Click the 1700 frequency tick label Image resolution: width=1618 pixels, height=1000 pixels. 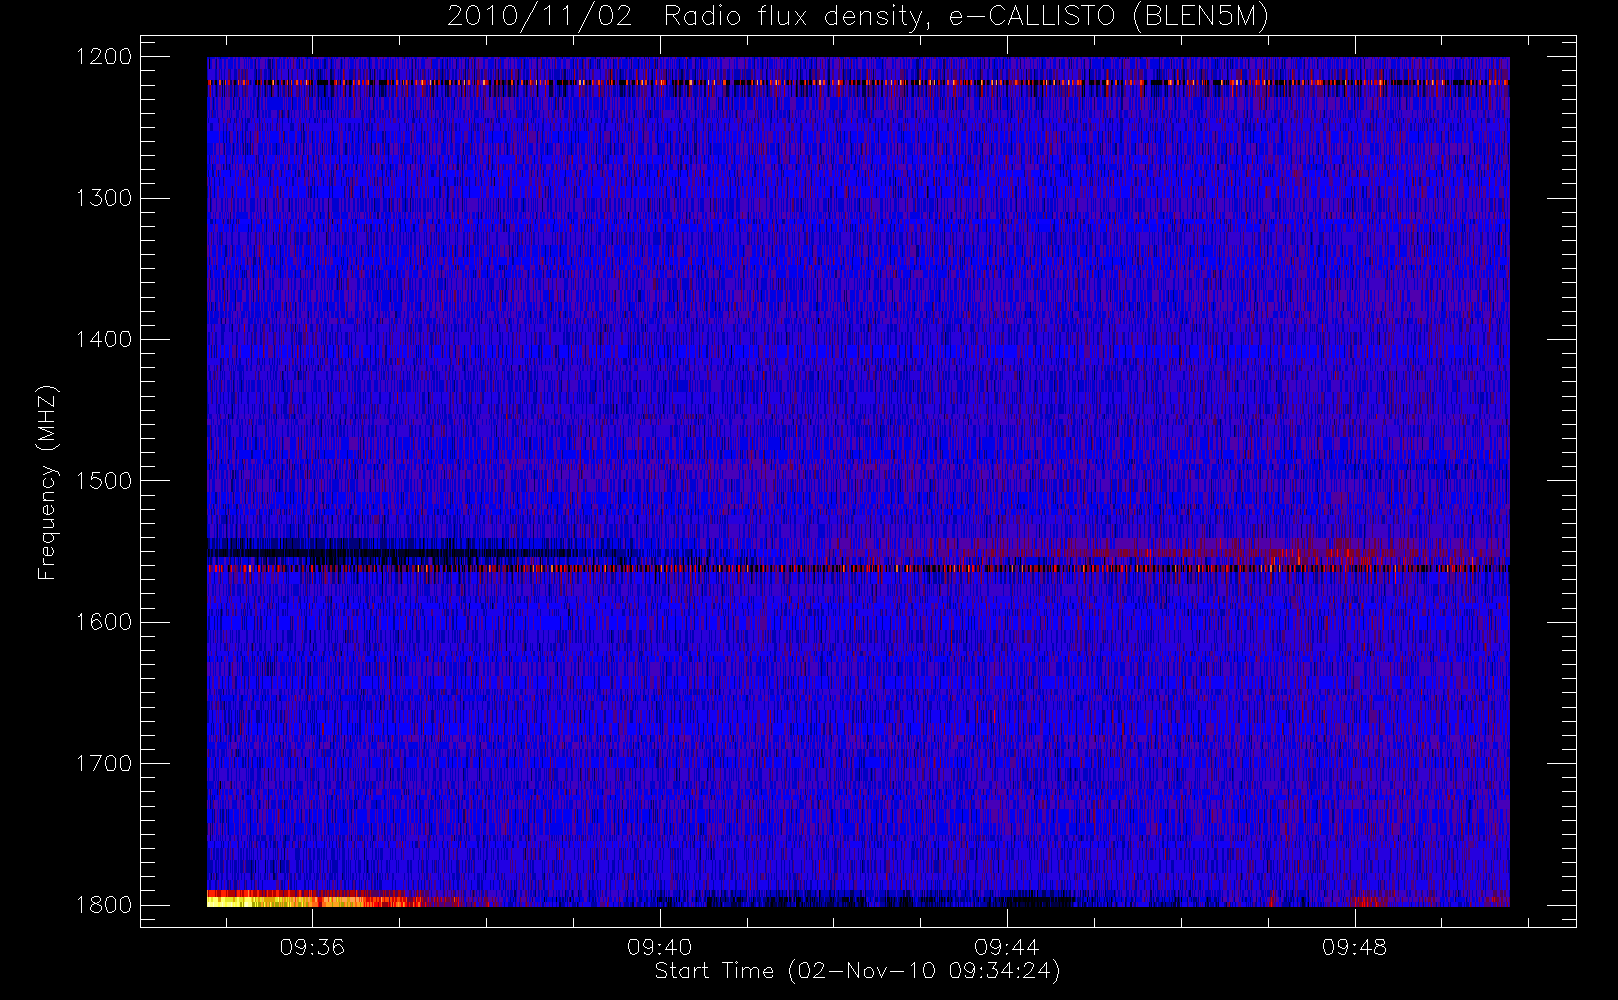pyautogui.click(x=104, y=763)
